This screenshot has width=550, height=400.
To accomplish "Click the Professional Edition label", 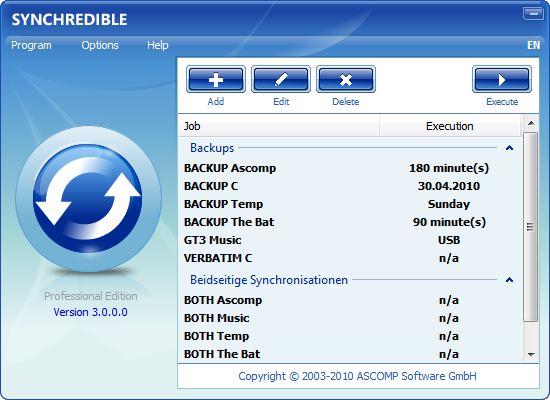I will 90,296.
